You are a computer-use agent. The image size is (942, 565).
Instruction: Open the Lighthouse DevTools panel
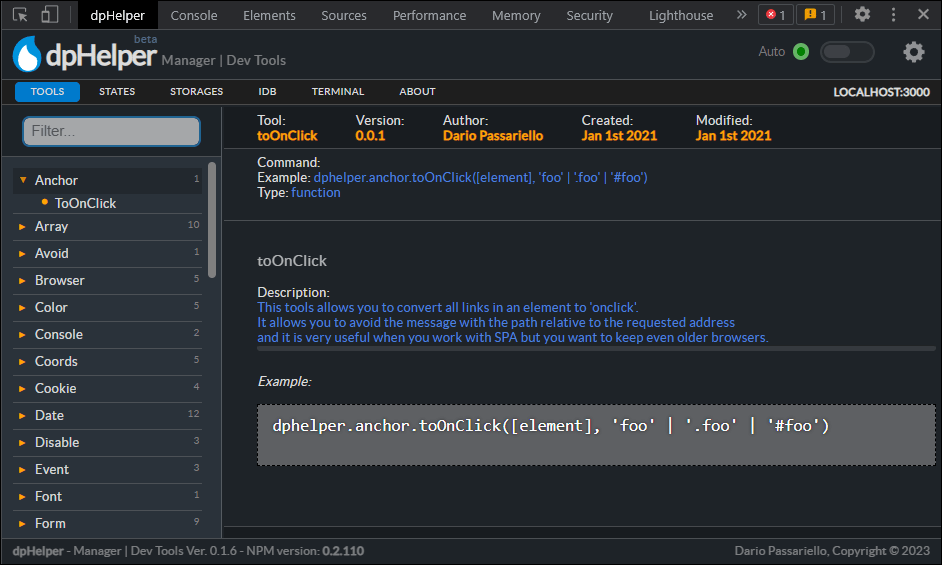pyautogui.click(x=681, y=16)
